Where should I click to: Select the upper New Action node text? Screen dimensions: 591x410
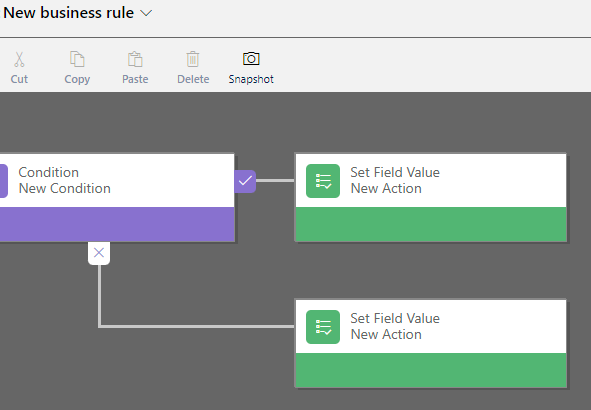point(386,188)
